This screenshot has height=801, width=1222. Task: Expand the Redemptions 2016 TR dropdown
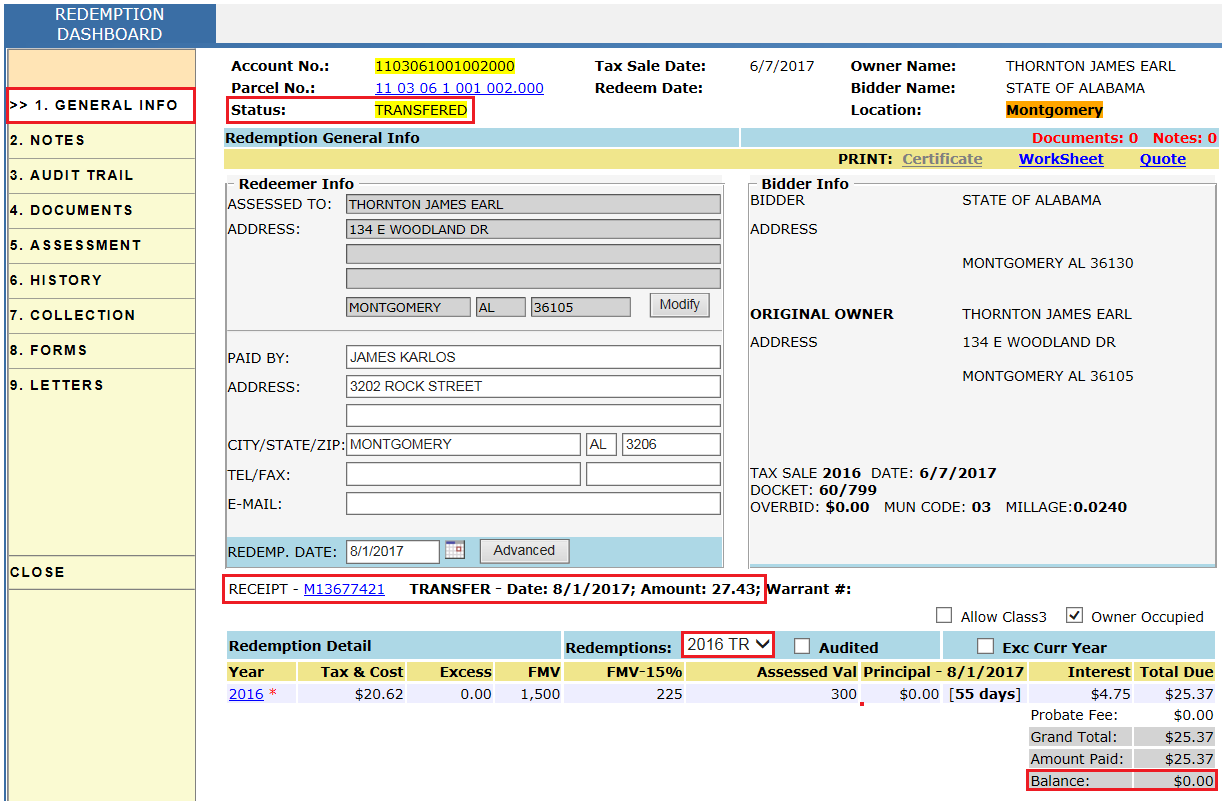727,645
